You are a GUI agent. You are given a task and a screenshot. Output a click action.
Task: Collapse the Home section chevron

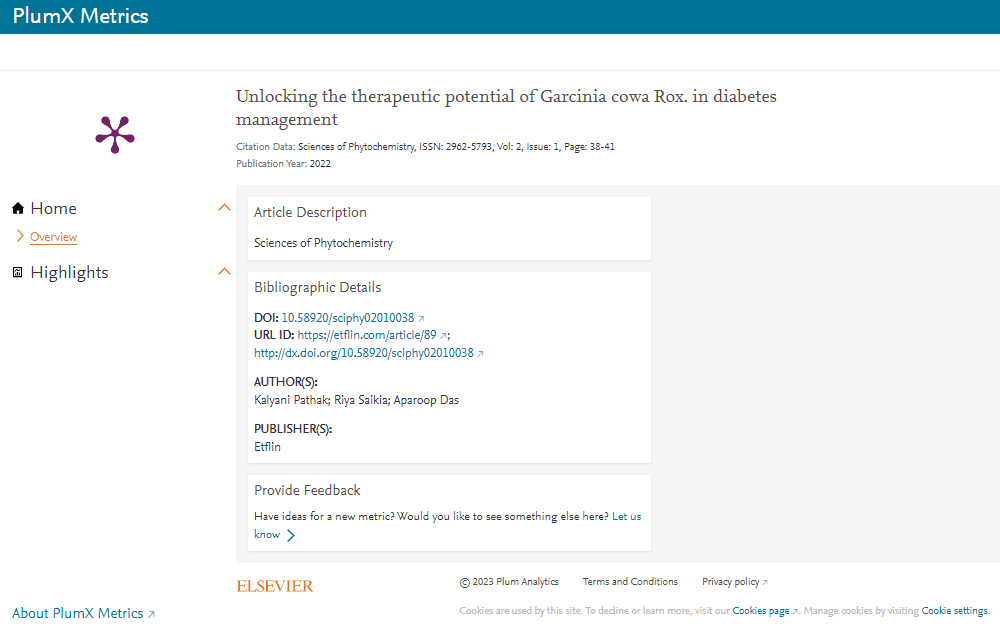[x=224, y=207]
